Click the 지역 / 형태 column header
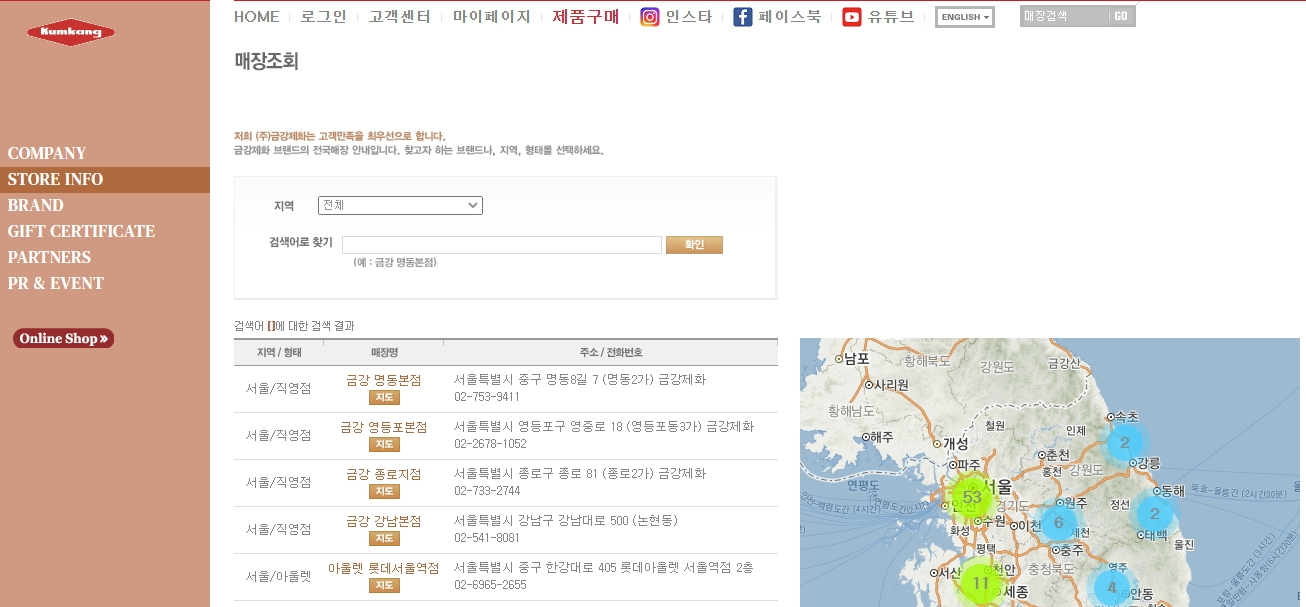This screenshot has height=607, width=1306. [279, 353]
